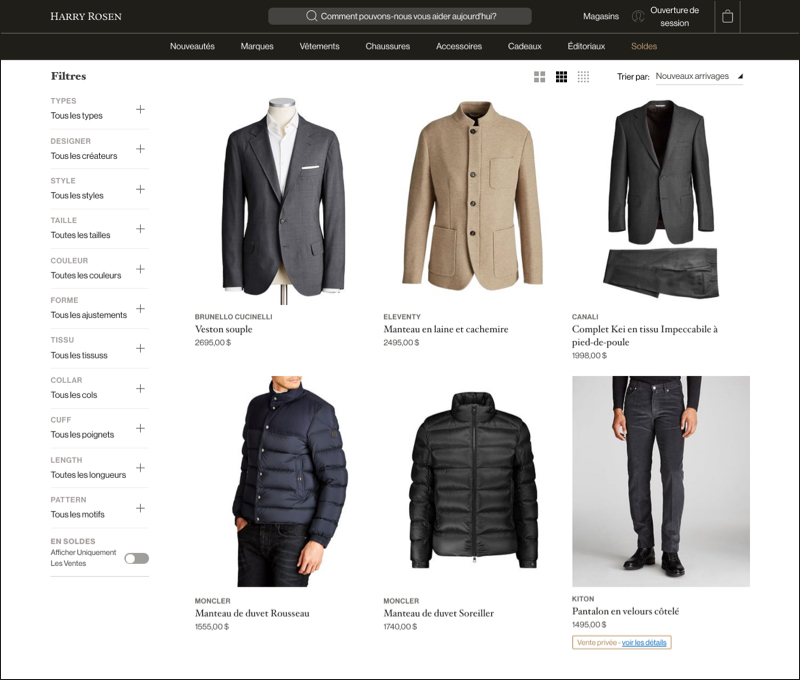Click the Harry Rosen logo
The height and width of the screenshot is (680, 800).
pos(86,16)
